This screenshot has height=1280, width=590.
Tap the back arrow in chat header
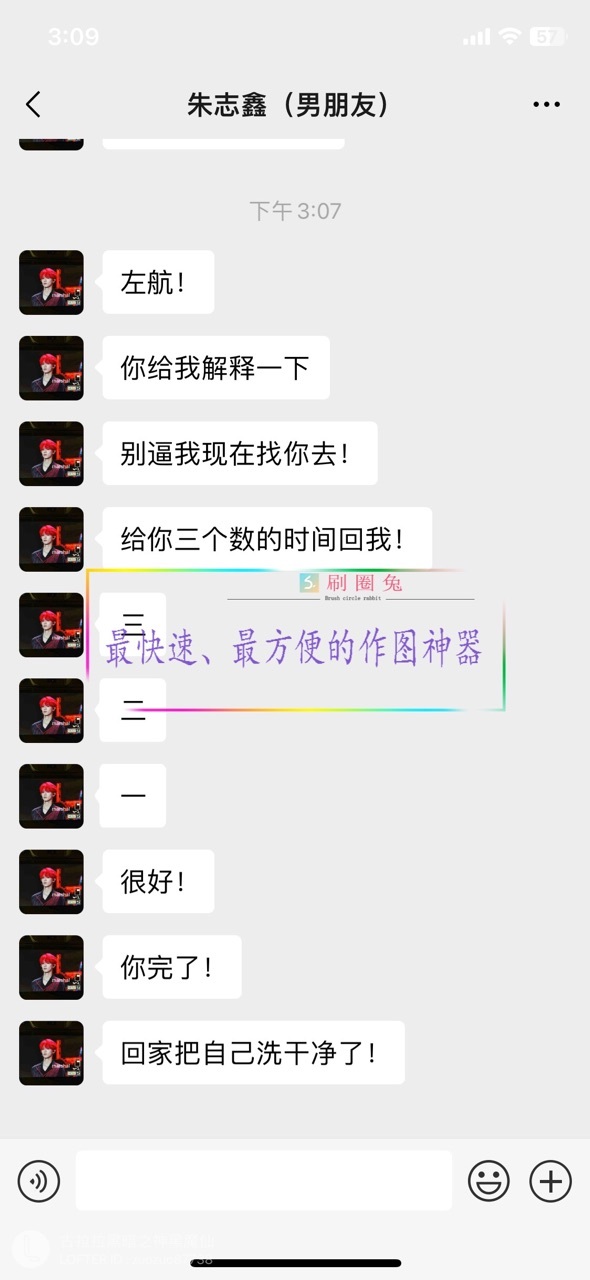point(33,104)
